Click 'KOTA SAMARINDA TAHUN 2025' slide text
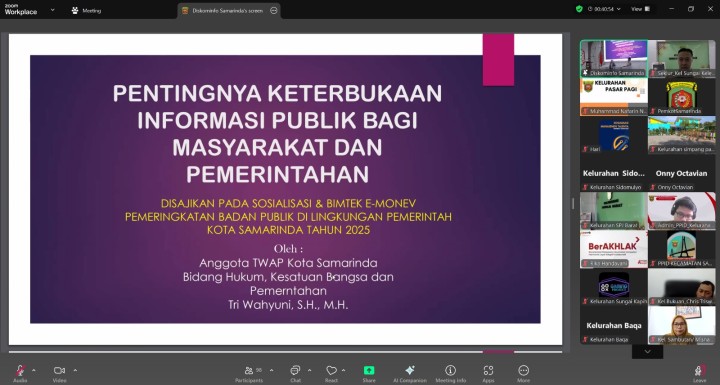720x385 pixels. point(288,230)
